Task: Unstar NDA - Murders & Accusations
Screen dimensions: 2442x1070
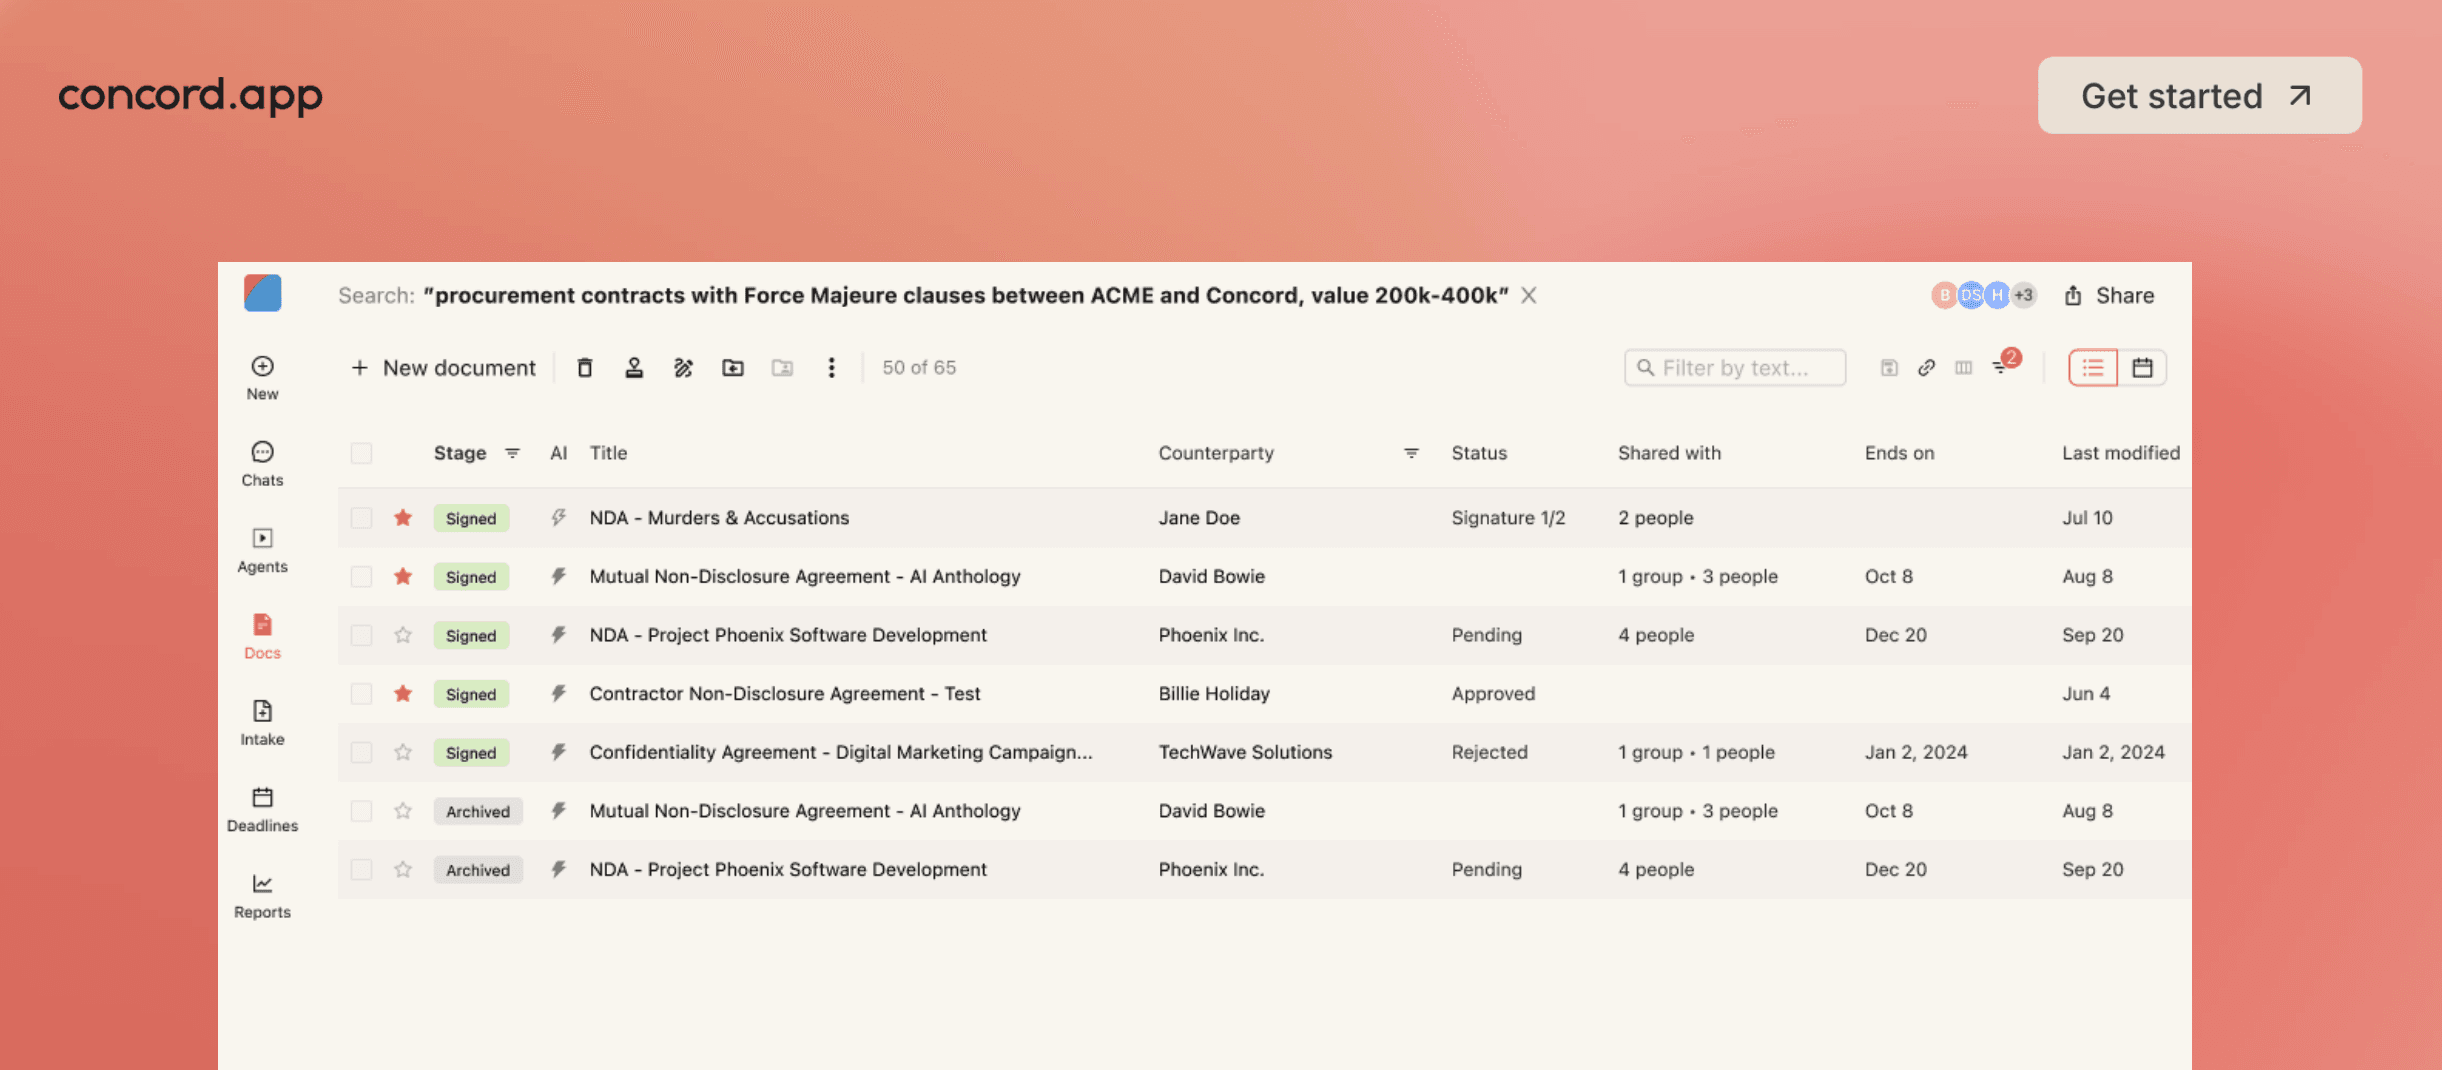Action: pos(403,517)
